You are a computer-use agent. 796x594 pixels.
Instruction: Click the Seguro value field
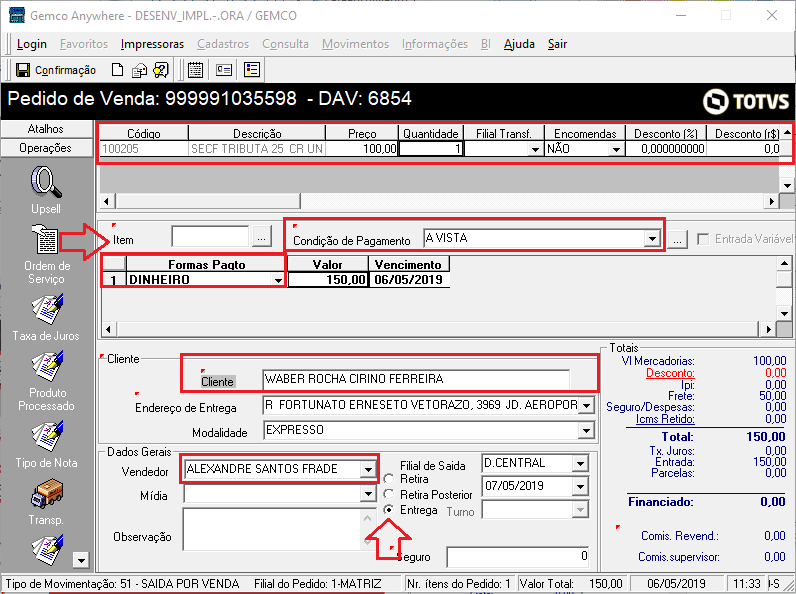[518, 557]
